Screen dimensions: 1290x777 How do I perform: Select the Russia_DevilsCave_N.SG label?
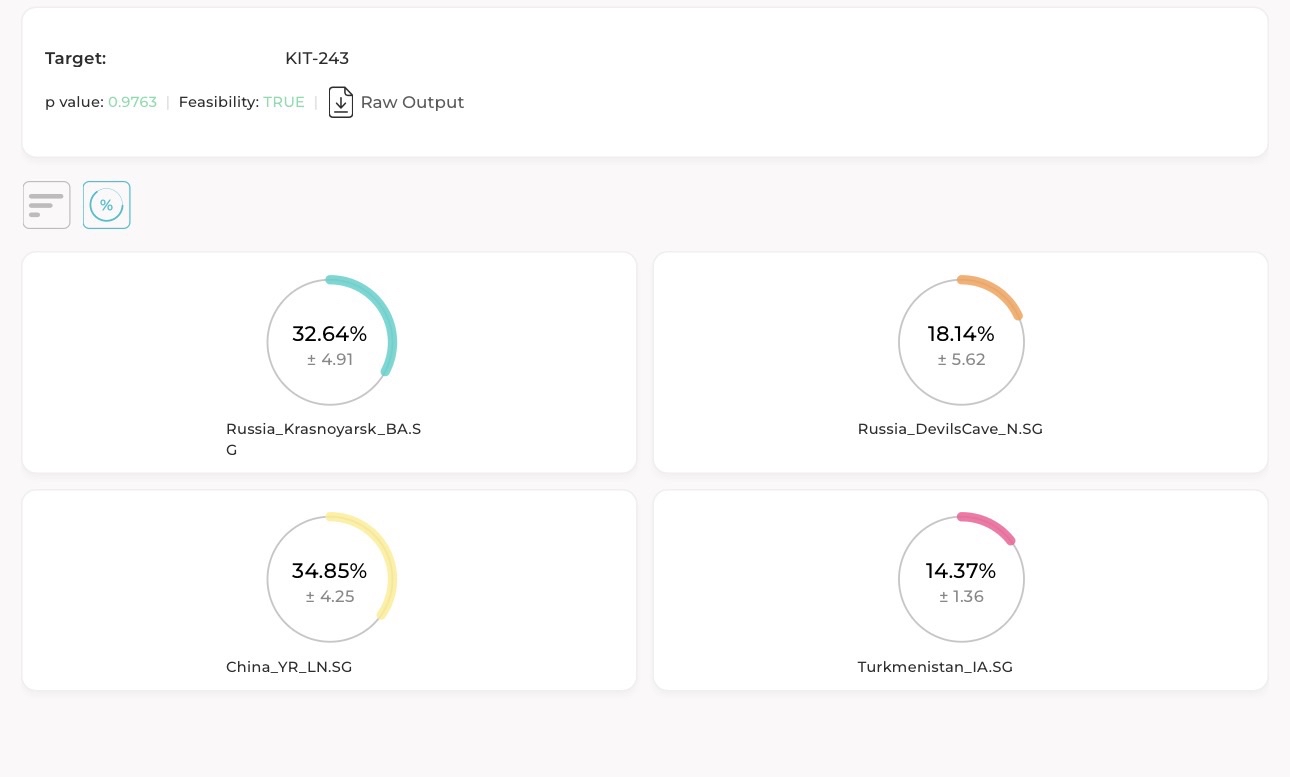[950, 429]
